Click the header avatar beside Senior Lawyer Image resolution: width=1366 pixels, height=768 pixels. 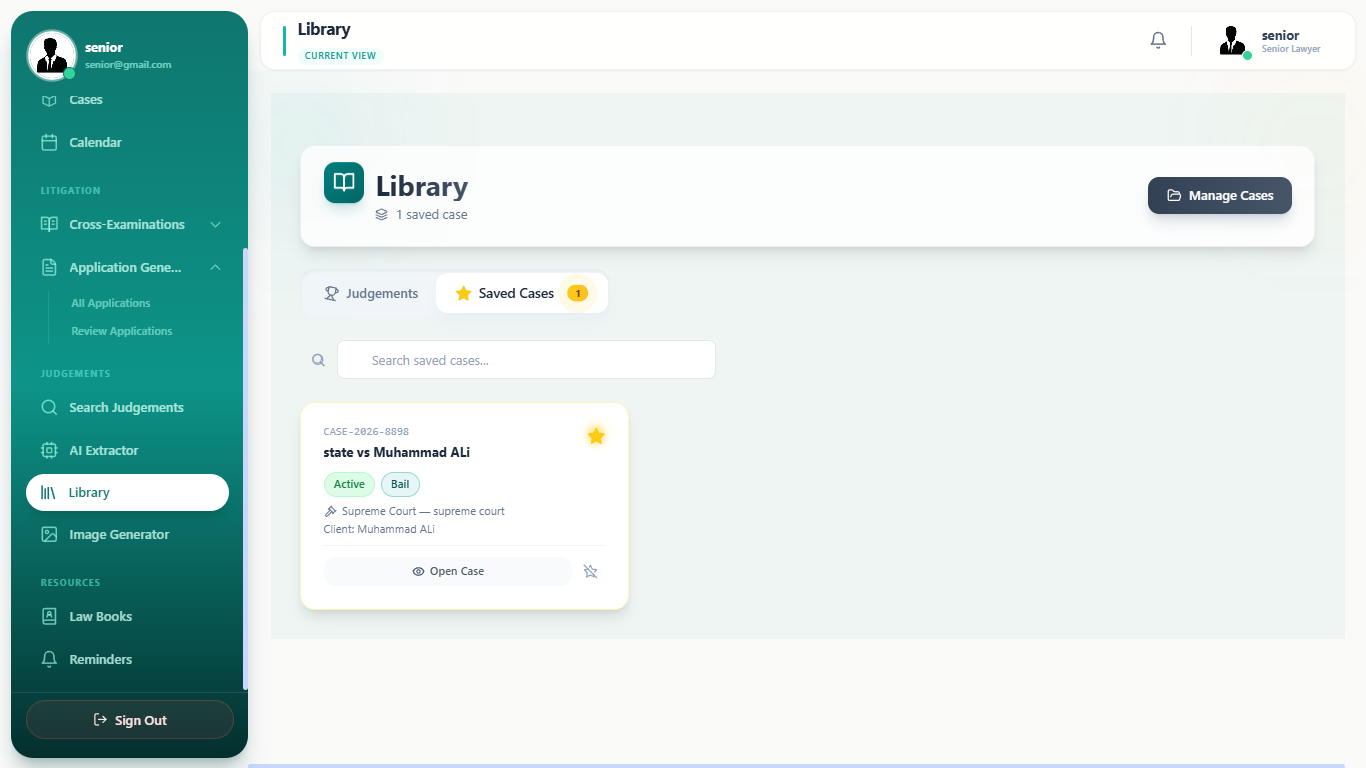[x=1233, y=41]
